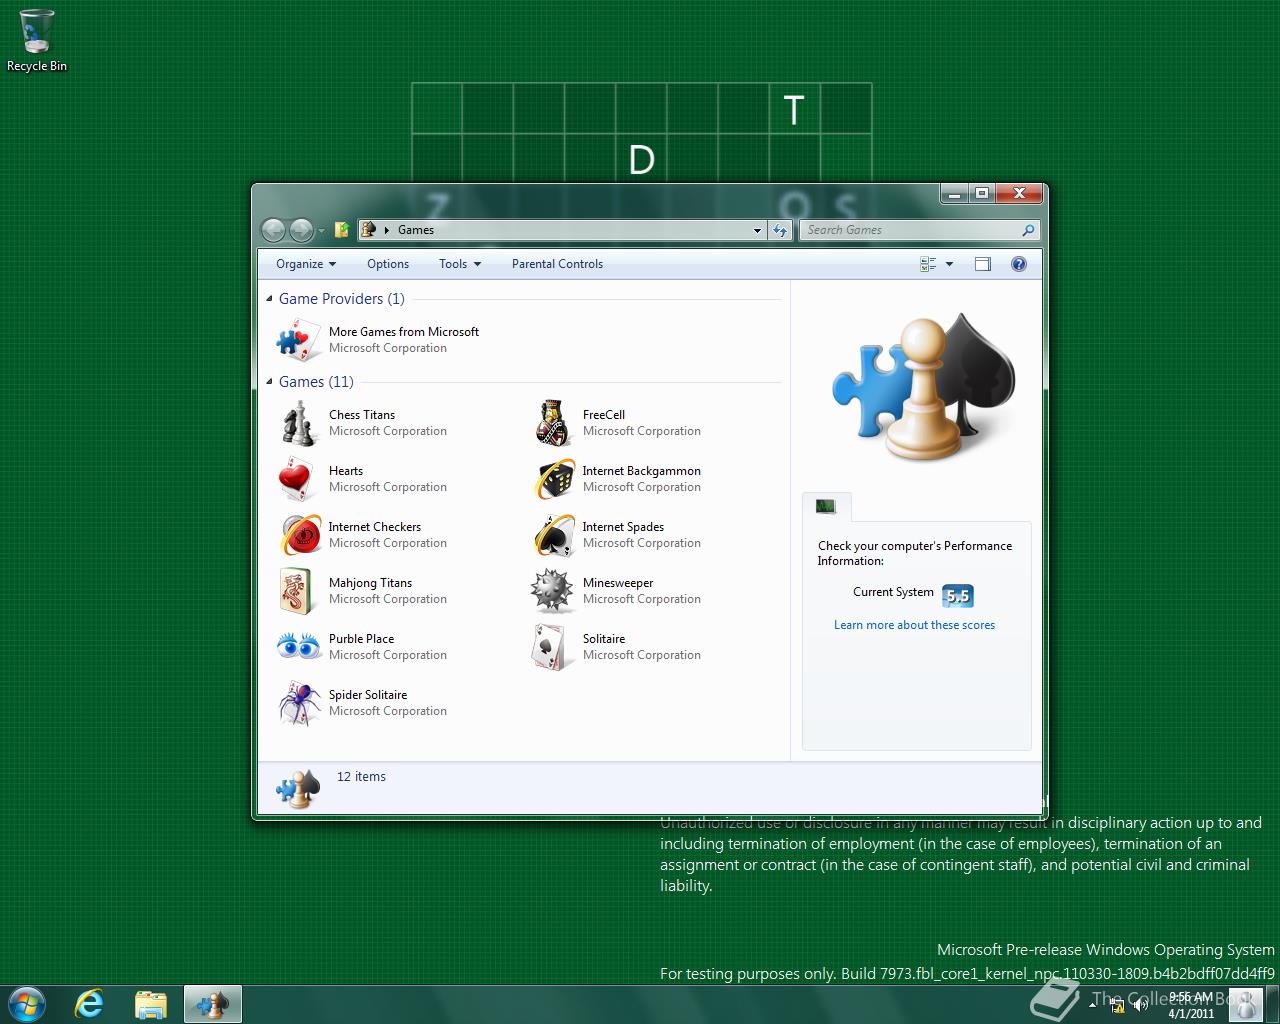This screenshot has height=1024, width=1280.
Task: Select the Spider Solitaire spider icon
Action: [298, 703]
